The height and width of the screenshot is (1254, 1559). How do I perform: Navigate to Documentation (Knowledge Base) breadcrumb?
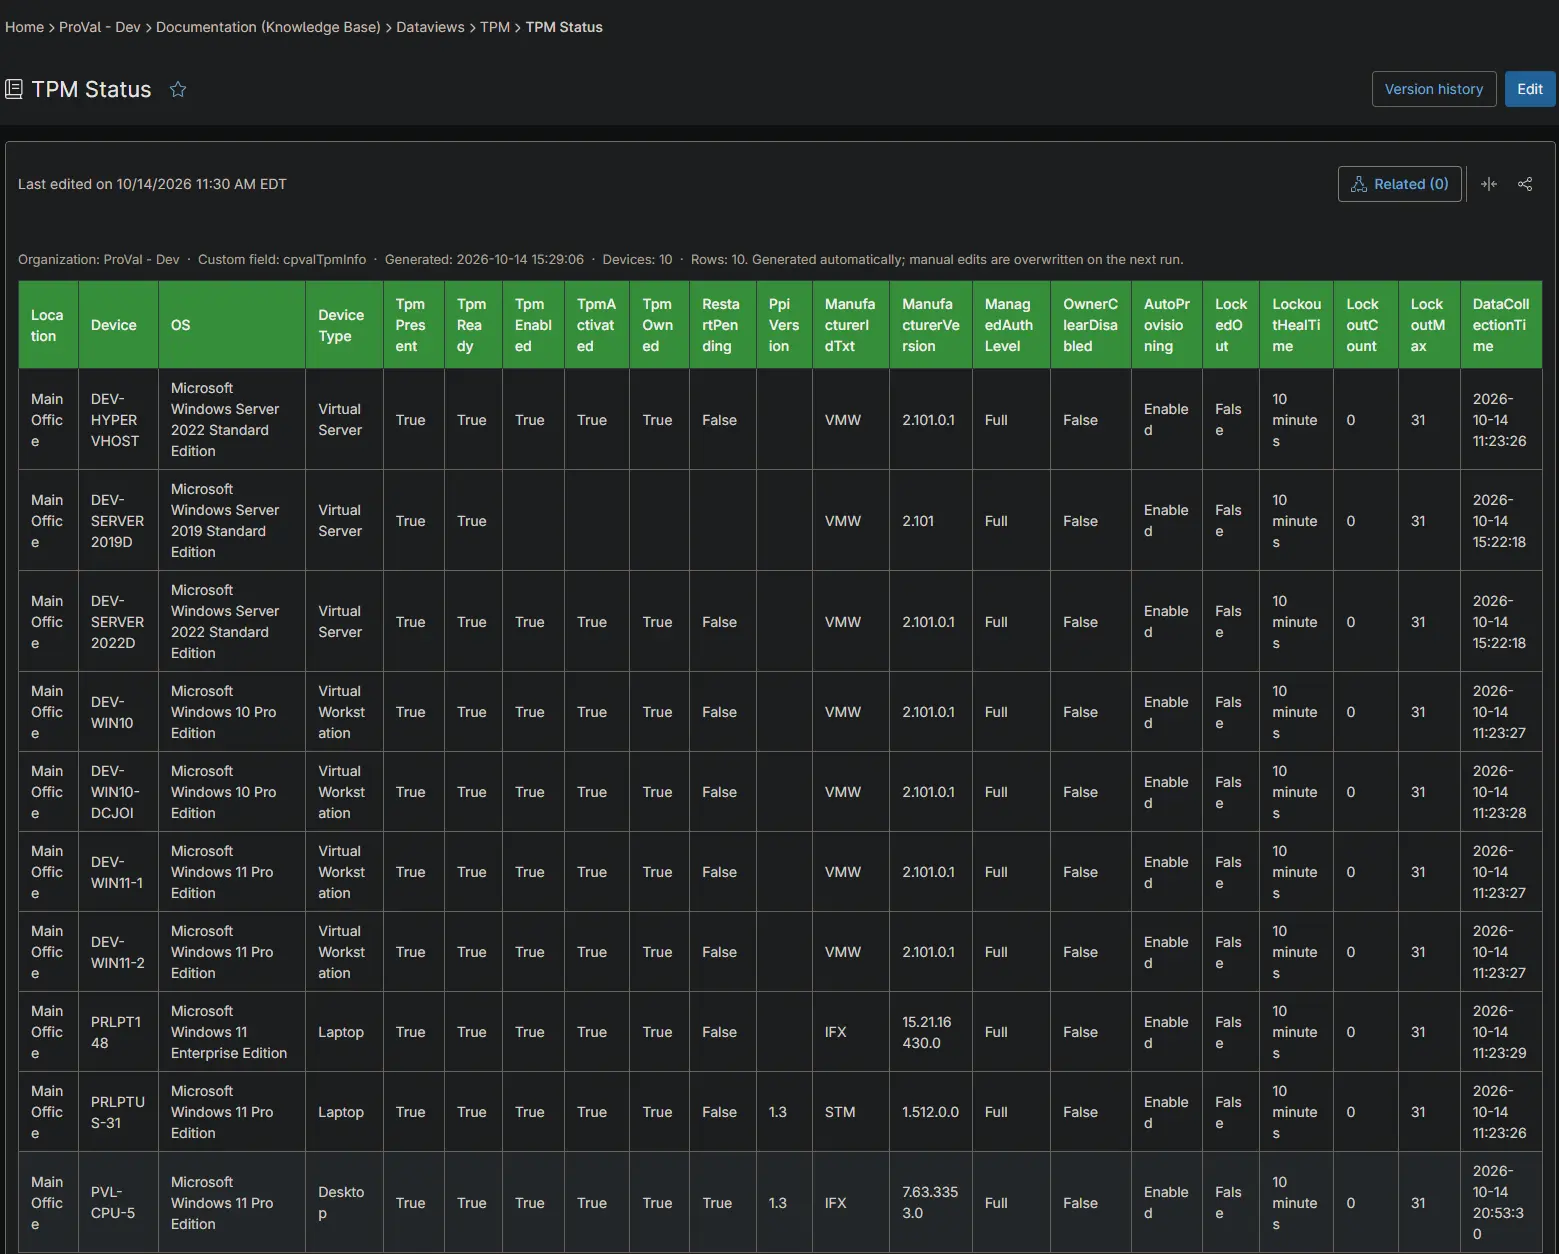pos(268,27)
